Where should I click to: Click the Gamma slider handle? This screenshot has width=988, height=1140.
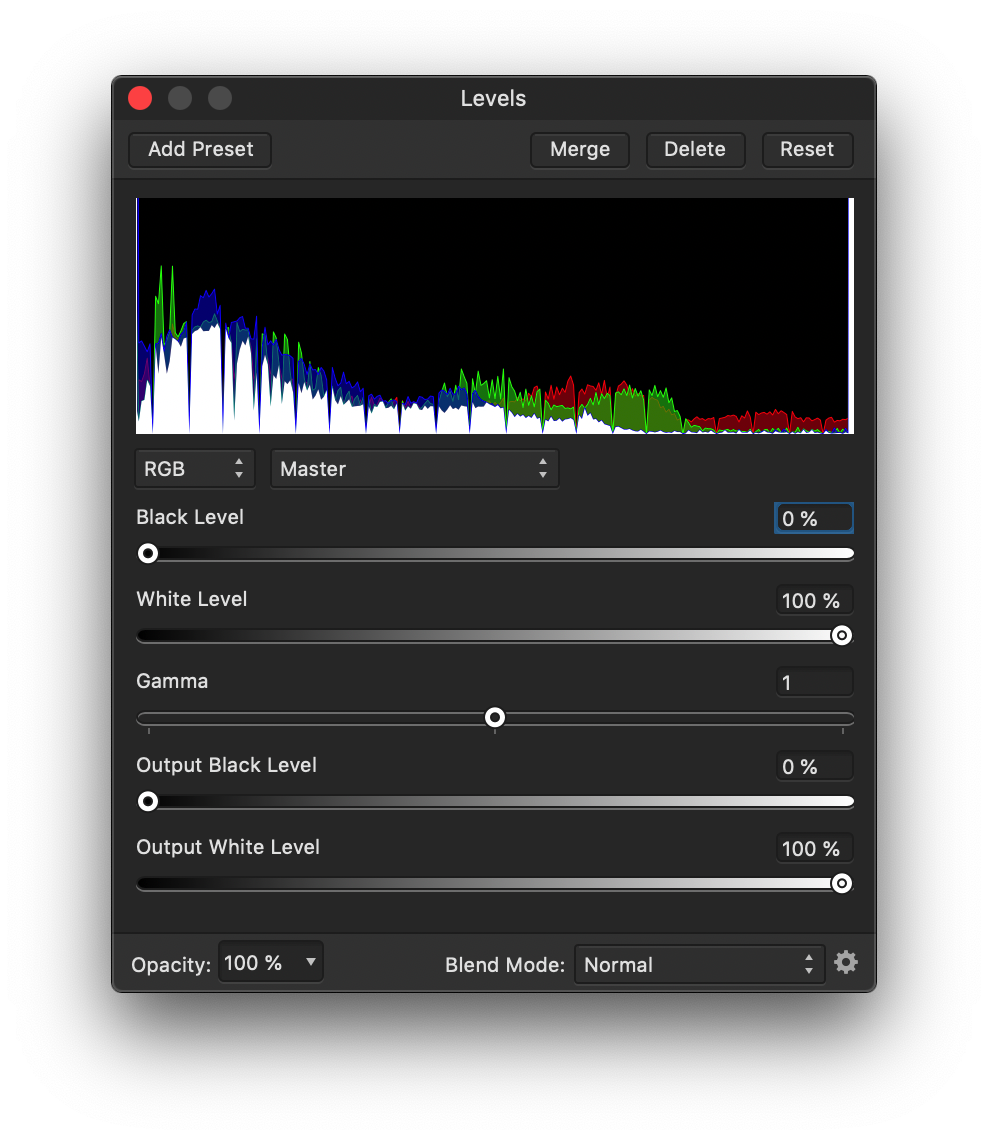(495, 717)
